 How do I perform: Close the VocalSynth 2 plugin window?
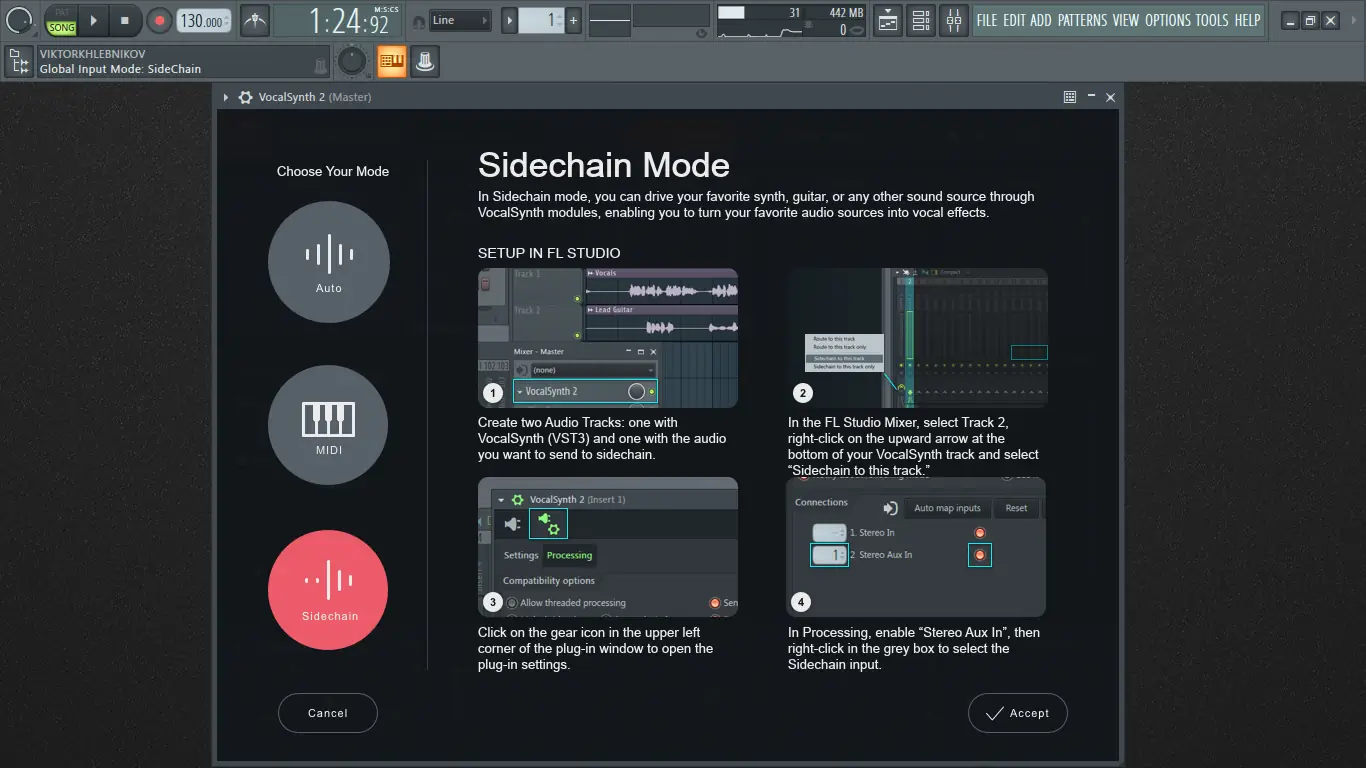click(1110, 97)
